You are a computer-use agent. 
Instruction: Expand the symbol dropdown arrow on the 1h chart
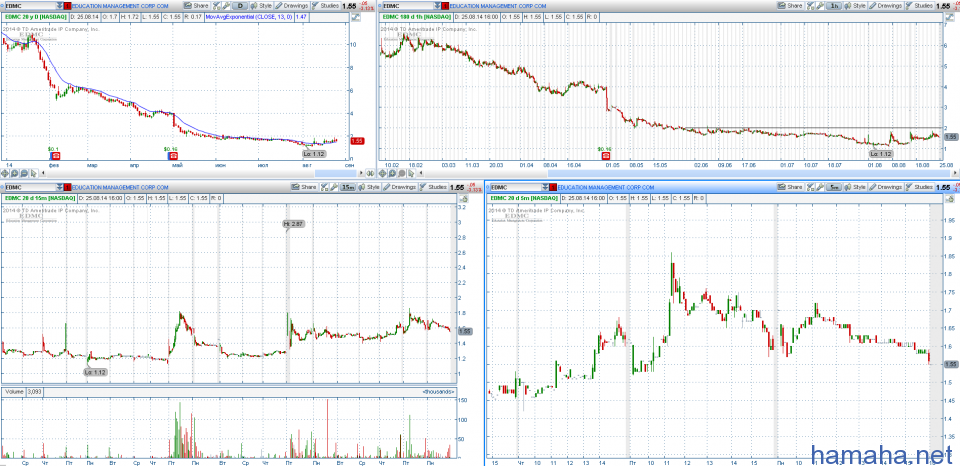pos(437,6)
